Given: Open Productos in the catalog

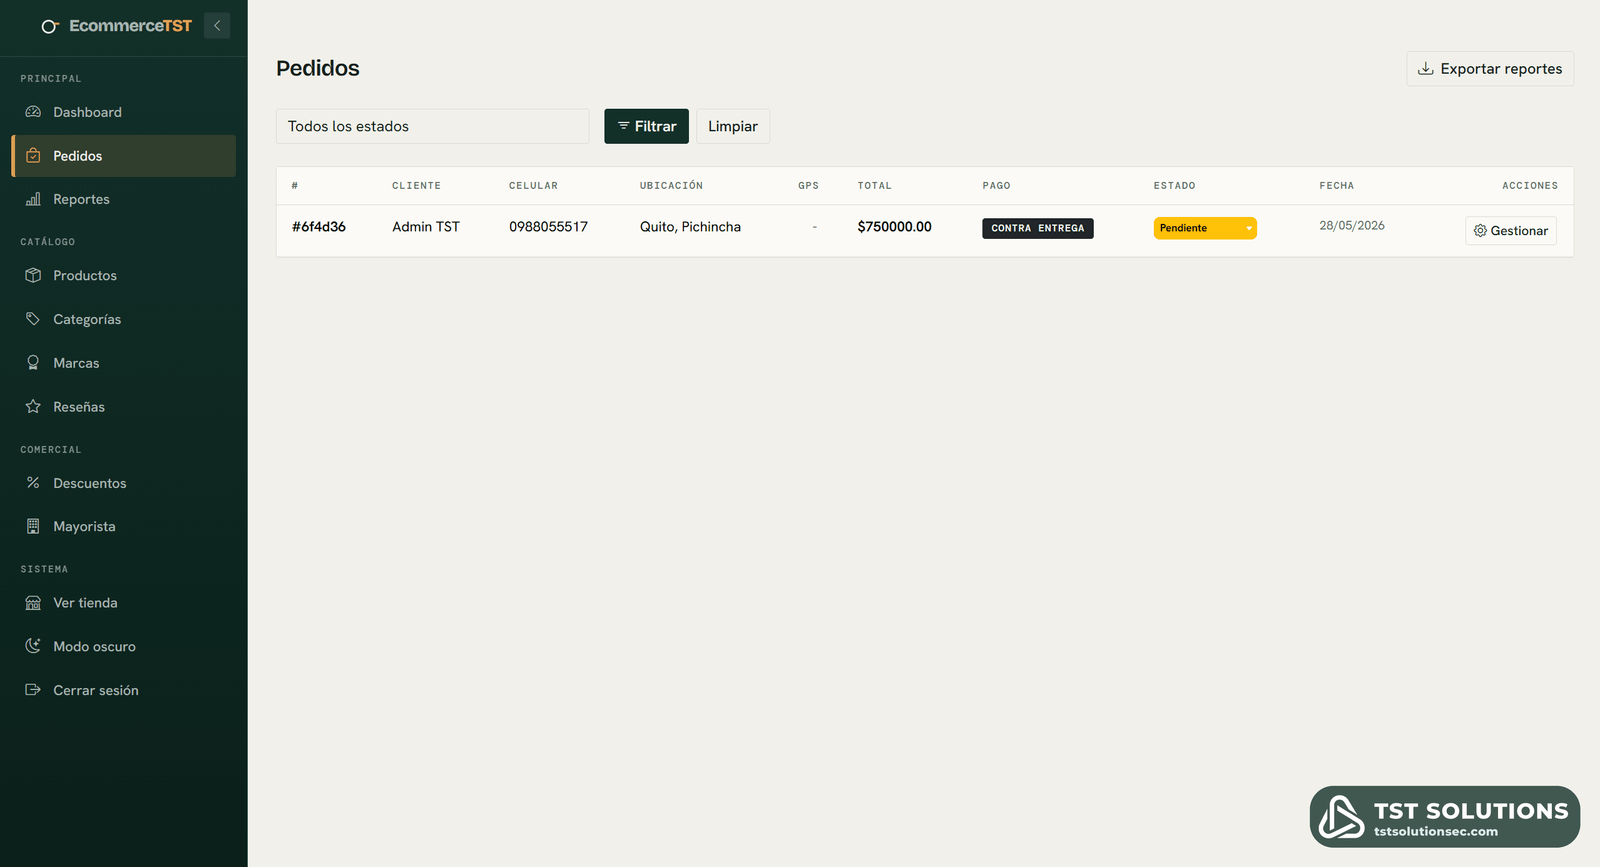Looking at the screenshot, I should 124,275.
